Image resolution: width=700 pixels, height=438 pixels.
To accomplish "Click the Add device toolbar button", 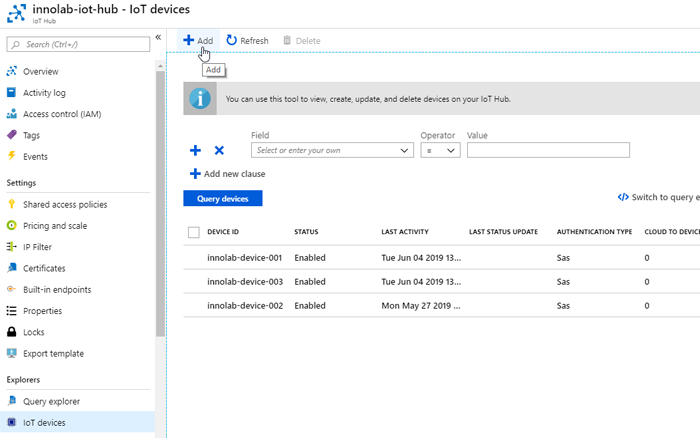I will coord(198,40).
